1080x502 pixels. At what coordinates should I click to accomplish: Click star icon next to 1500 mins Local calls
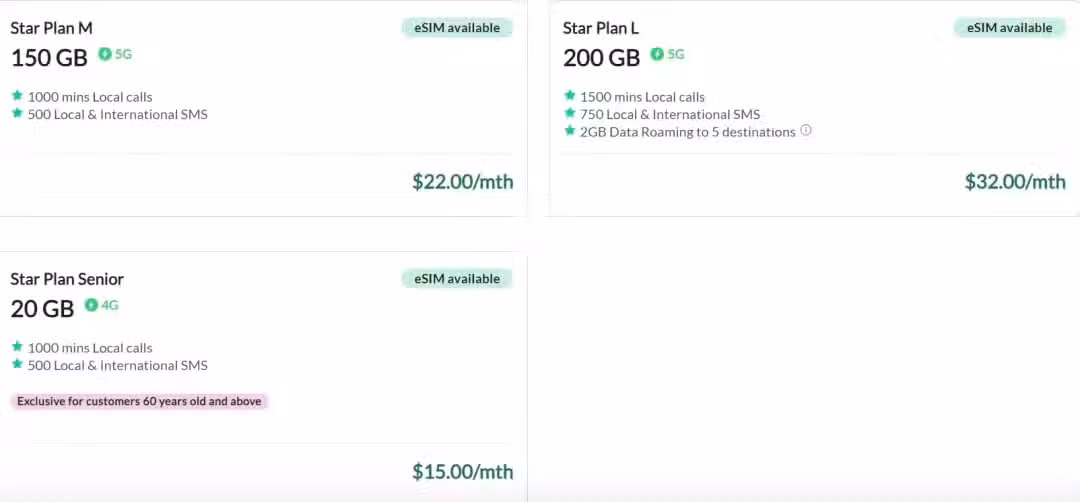point(570,96)
